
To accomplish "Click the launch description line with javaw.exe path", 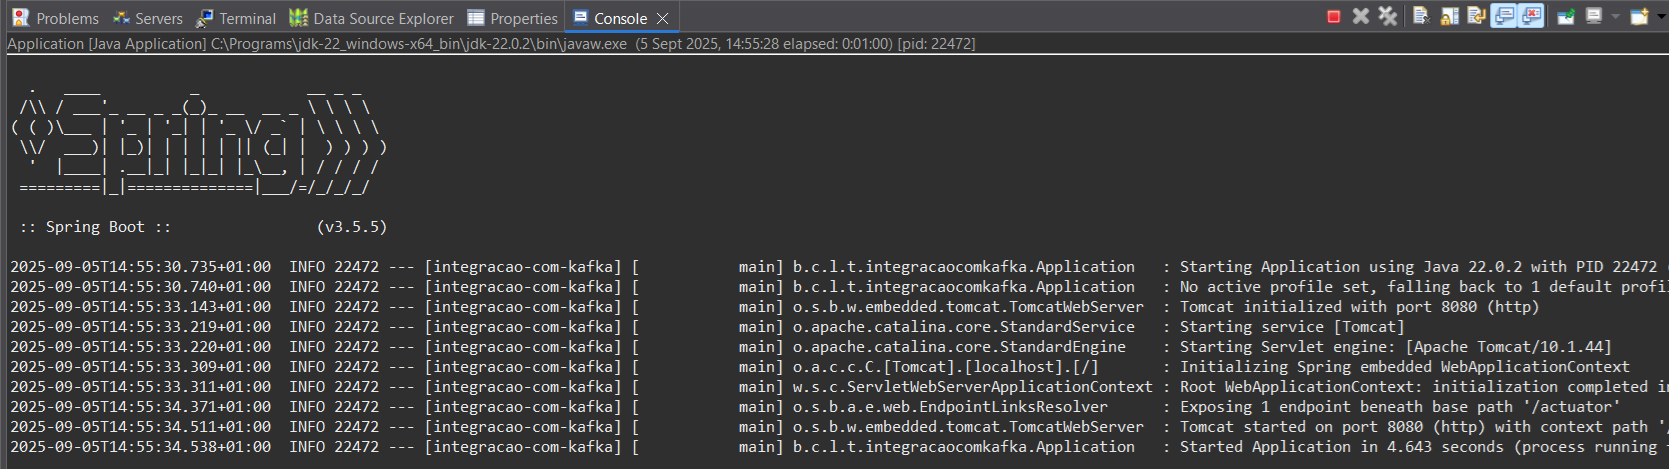I will point(491,44).
